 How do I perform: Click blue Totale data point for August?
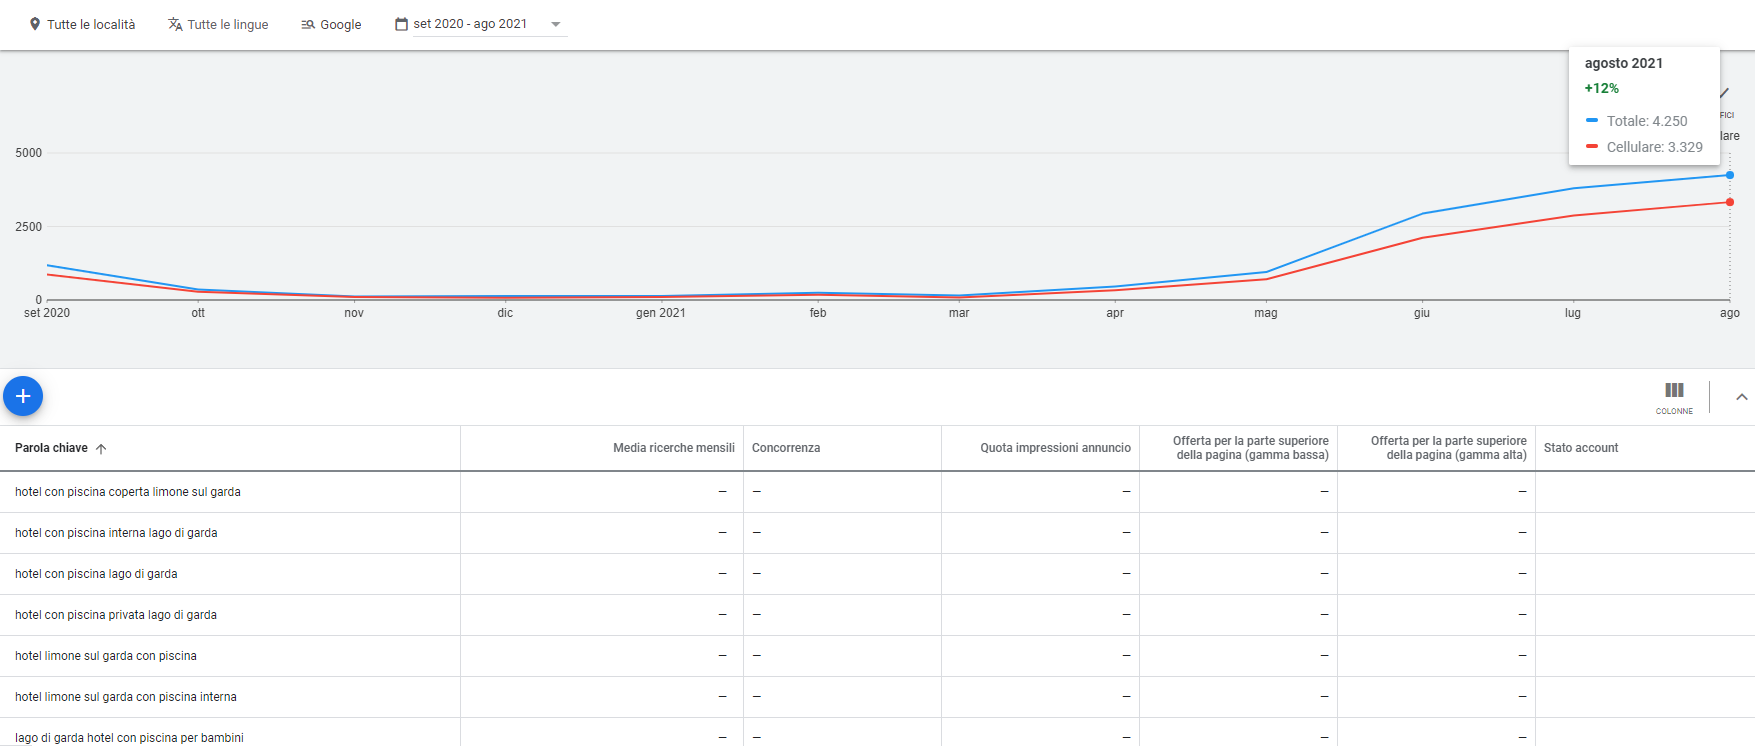(1730, 175)
